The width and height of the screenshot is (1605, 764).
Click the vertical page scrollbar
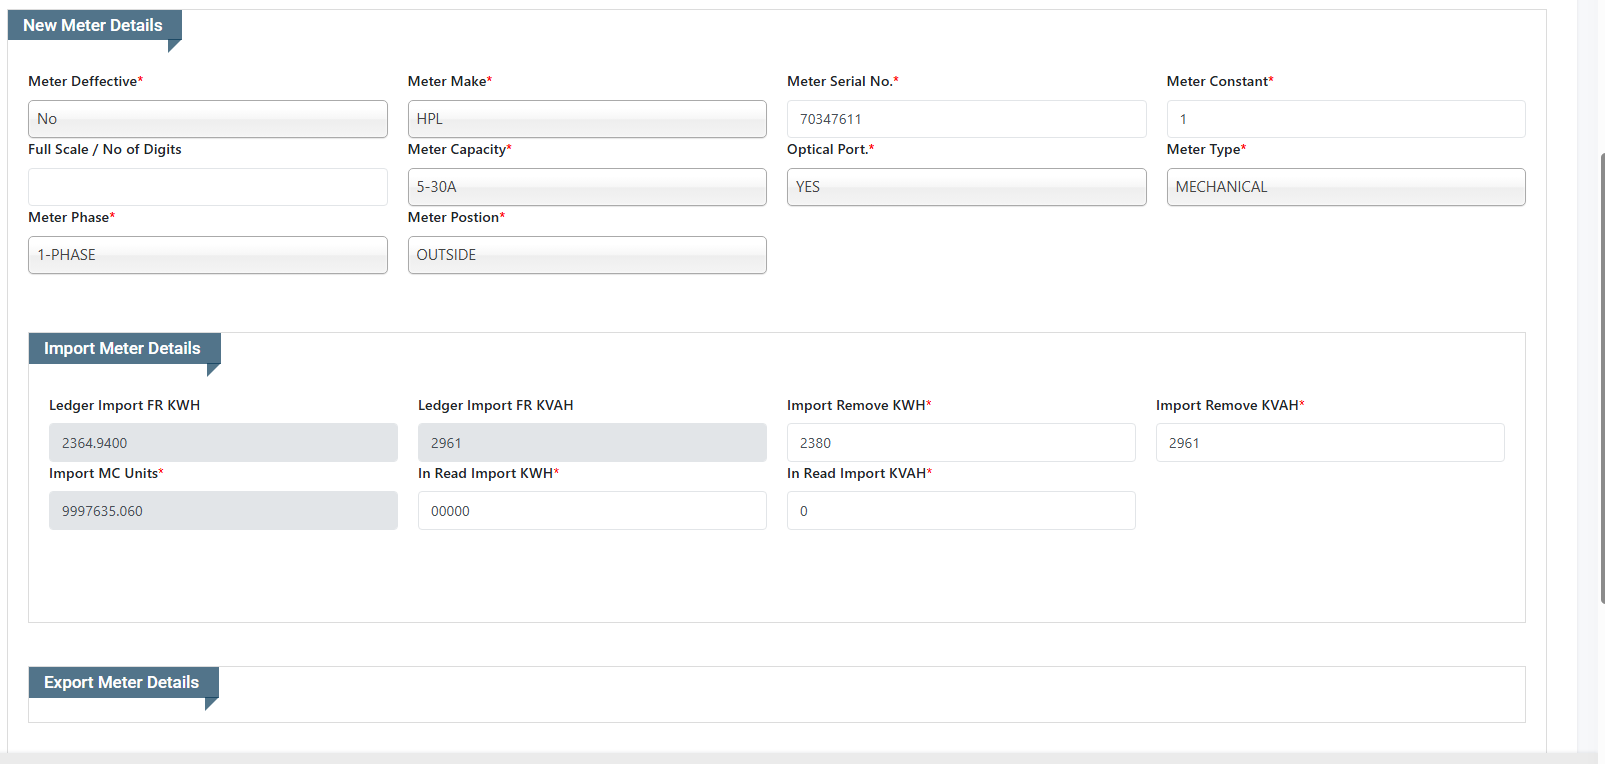(1601, 378)
